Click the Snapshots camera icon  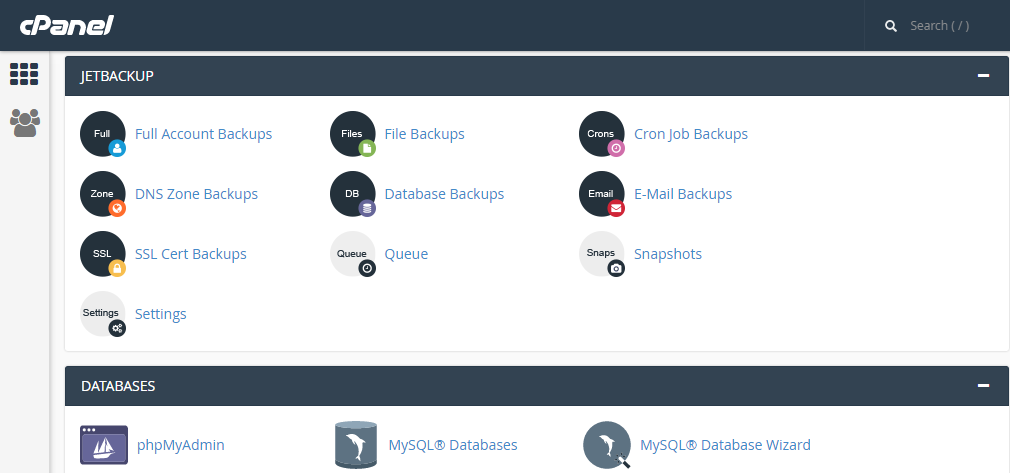click(x=602, y=254)
